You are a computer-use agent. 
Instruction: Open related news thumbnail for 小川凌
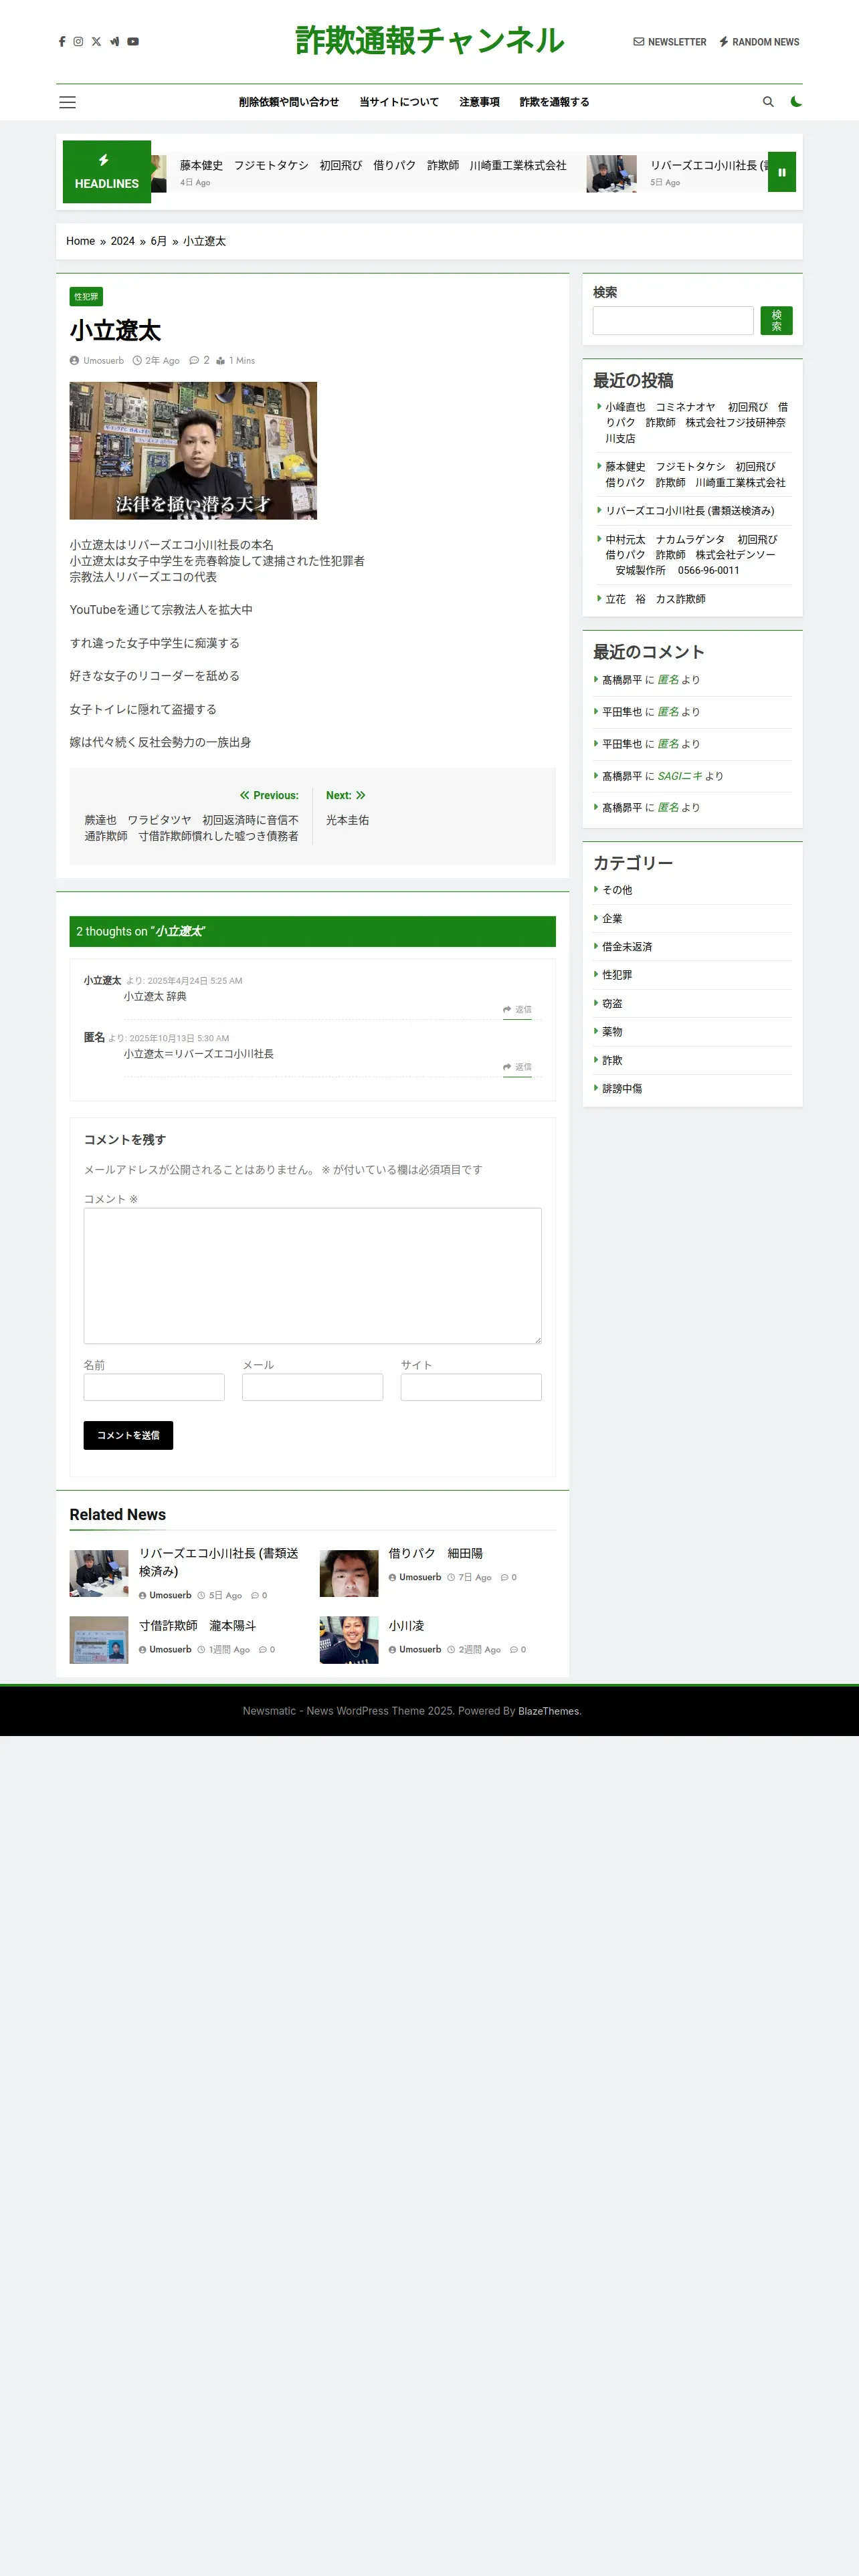click(x=349, y=1640)
